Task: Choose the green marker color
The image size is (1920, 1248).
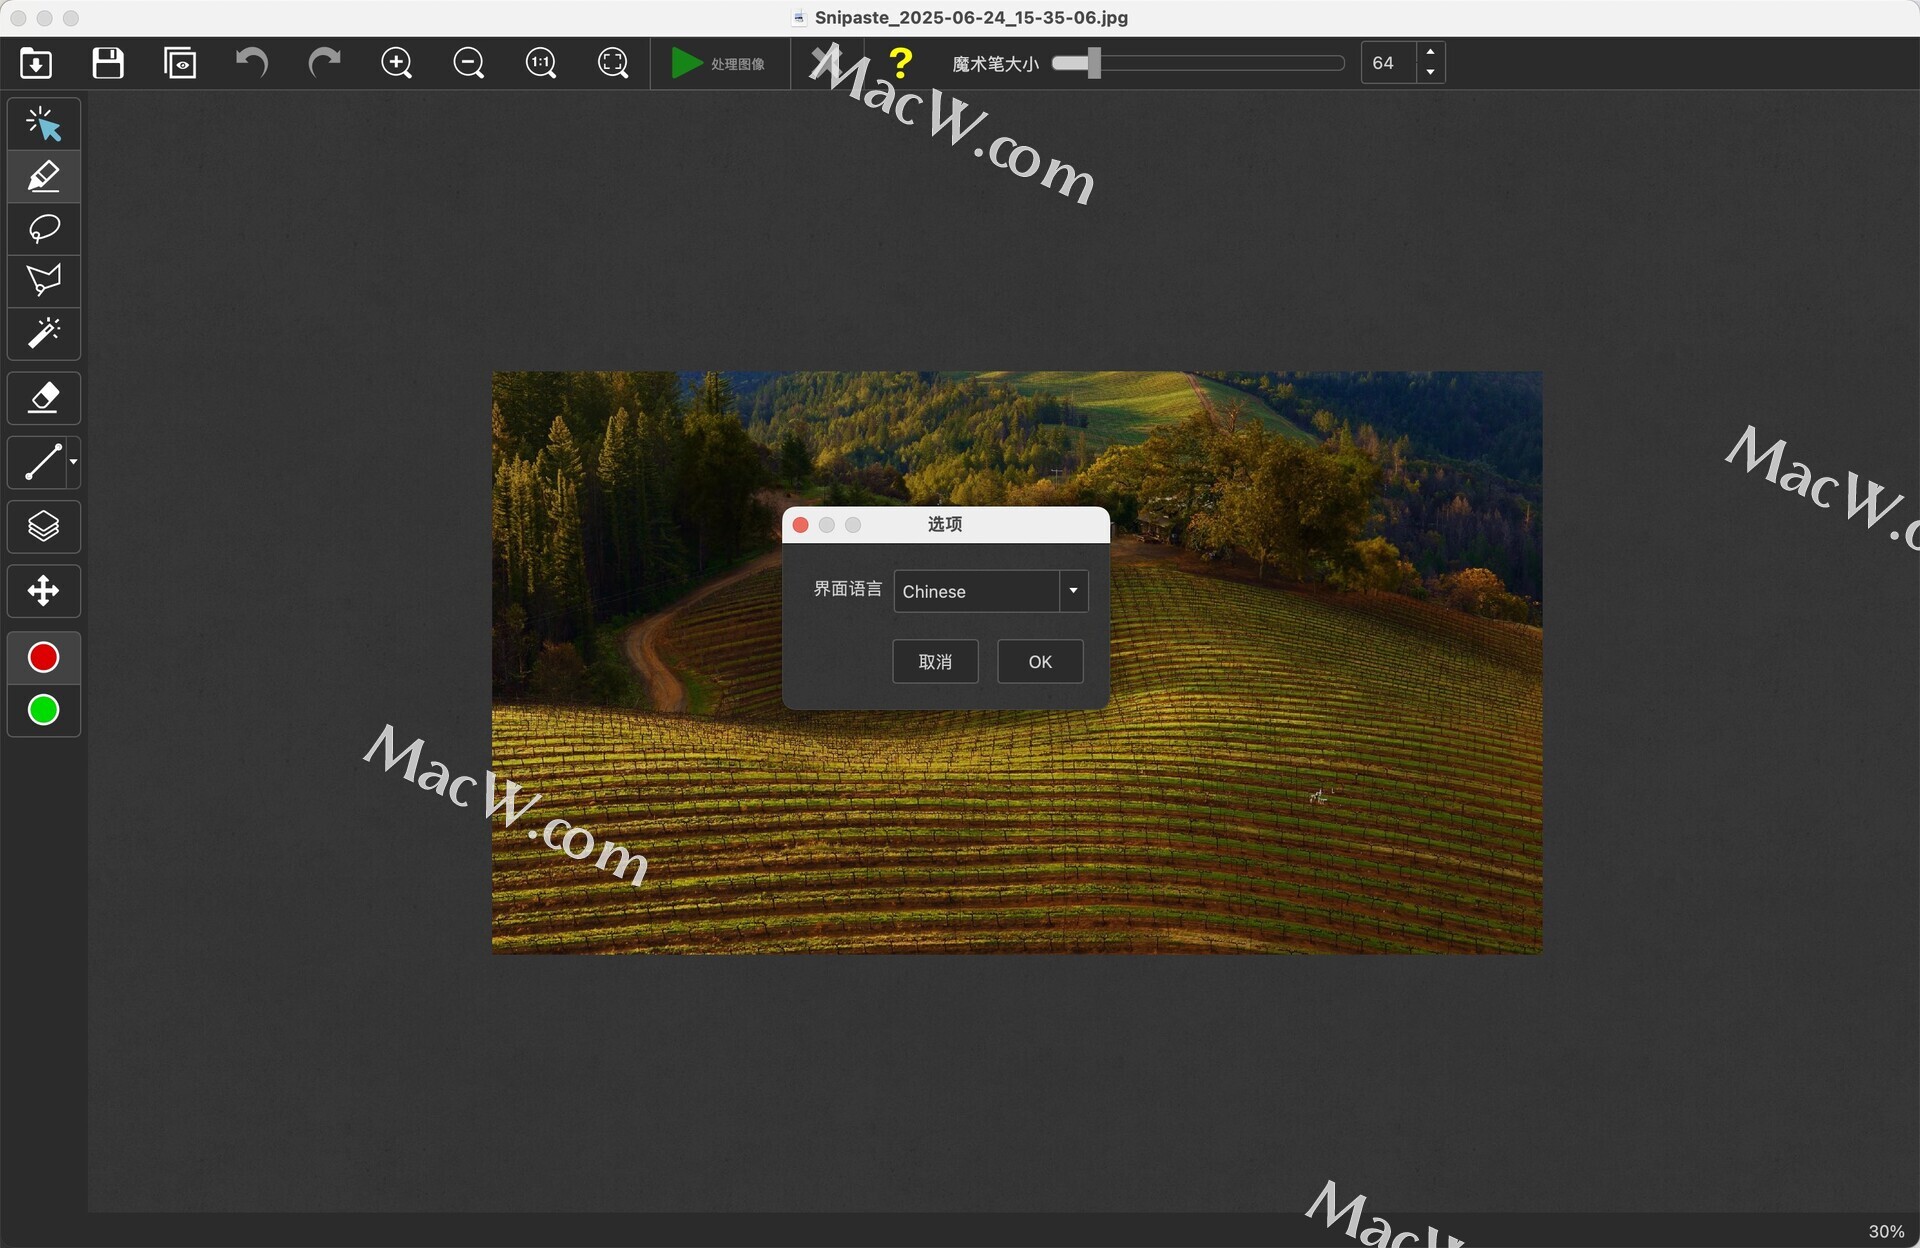Action: coord(44,710)
